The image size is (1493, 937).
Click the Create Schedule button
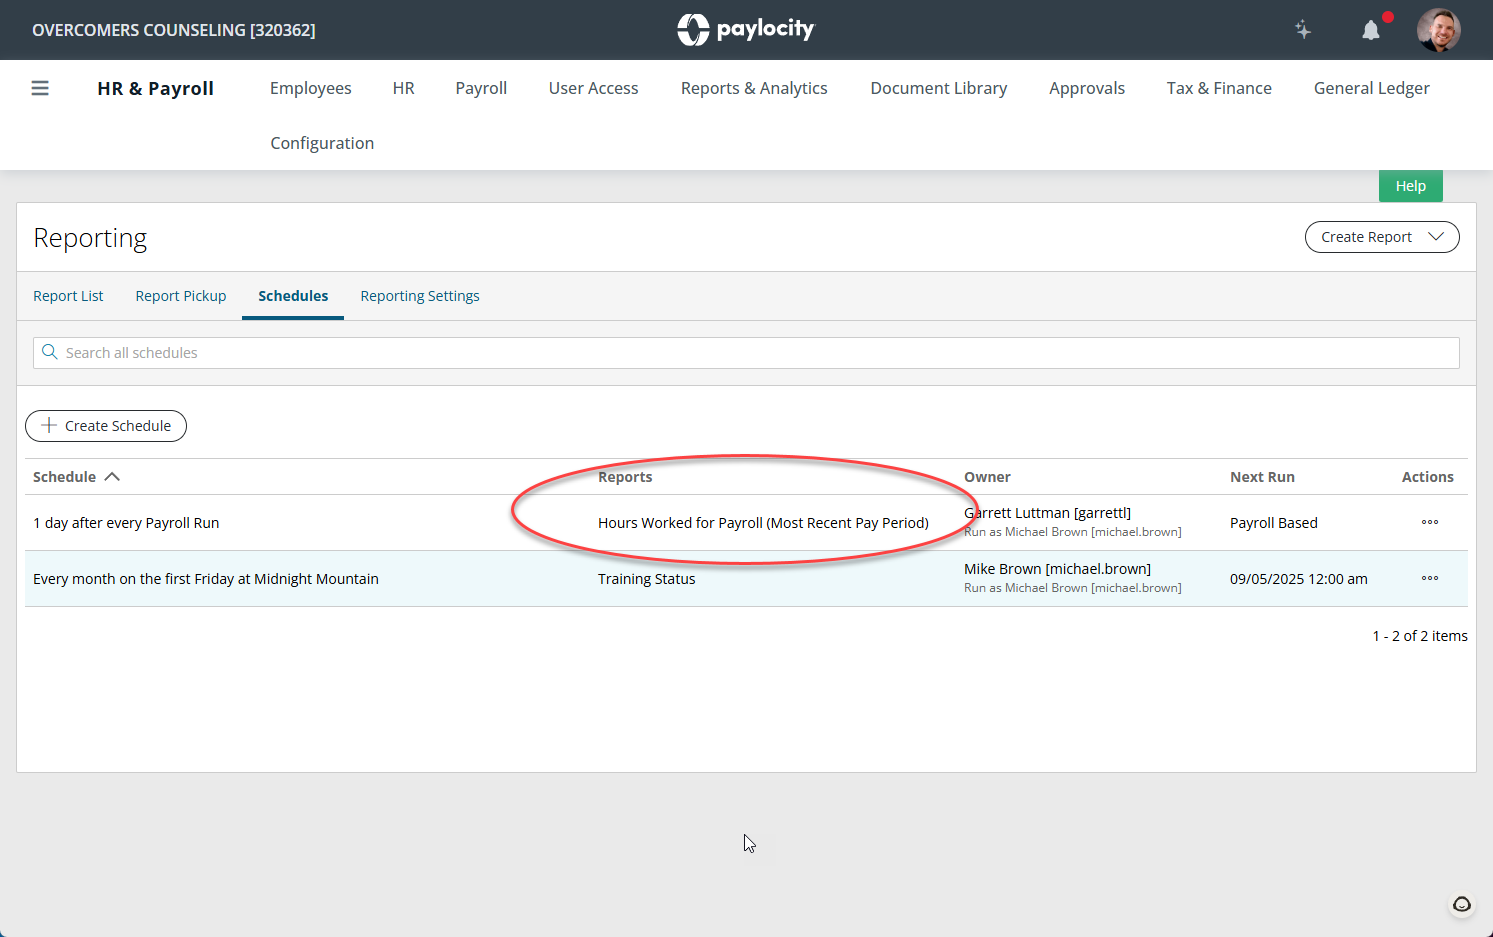106,426
